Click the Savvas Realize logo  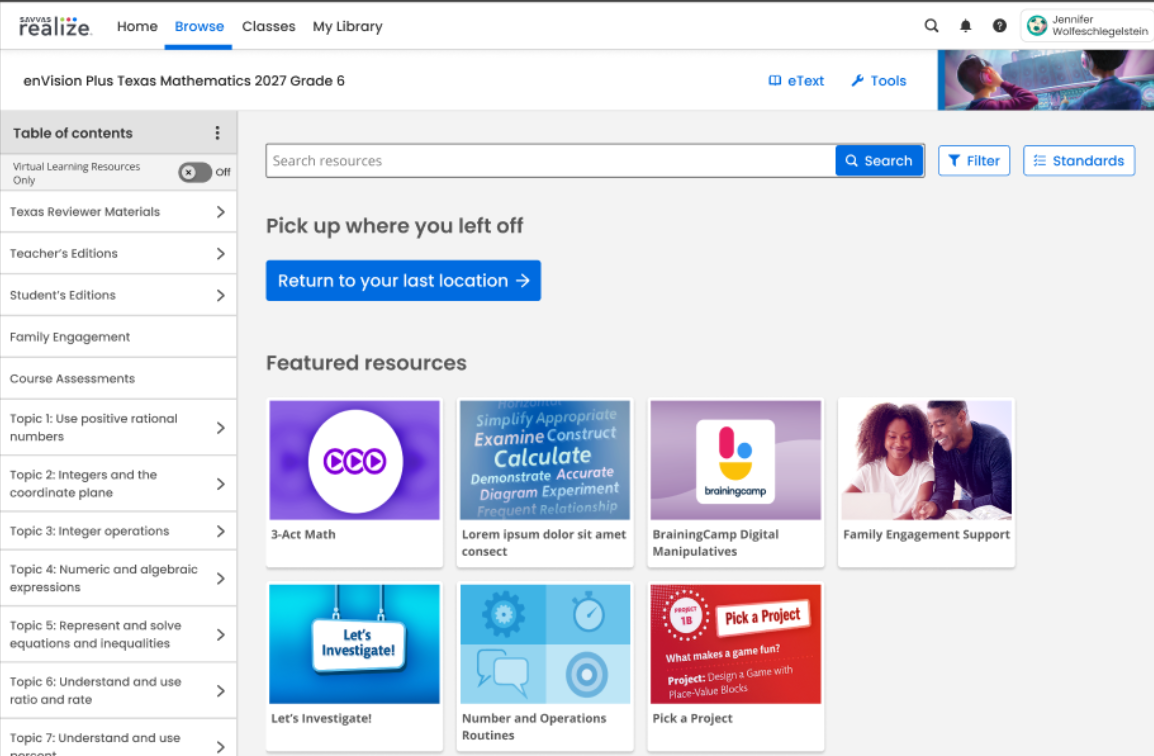click(55, 27)
